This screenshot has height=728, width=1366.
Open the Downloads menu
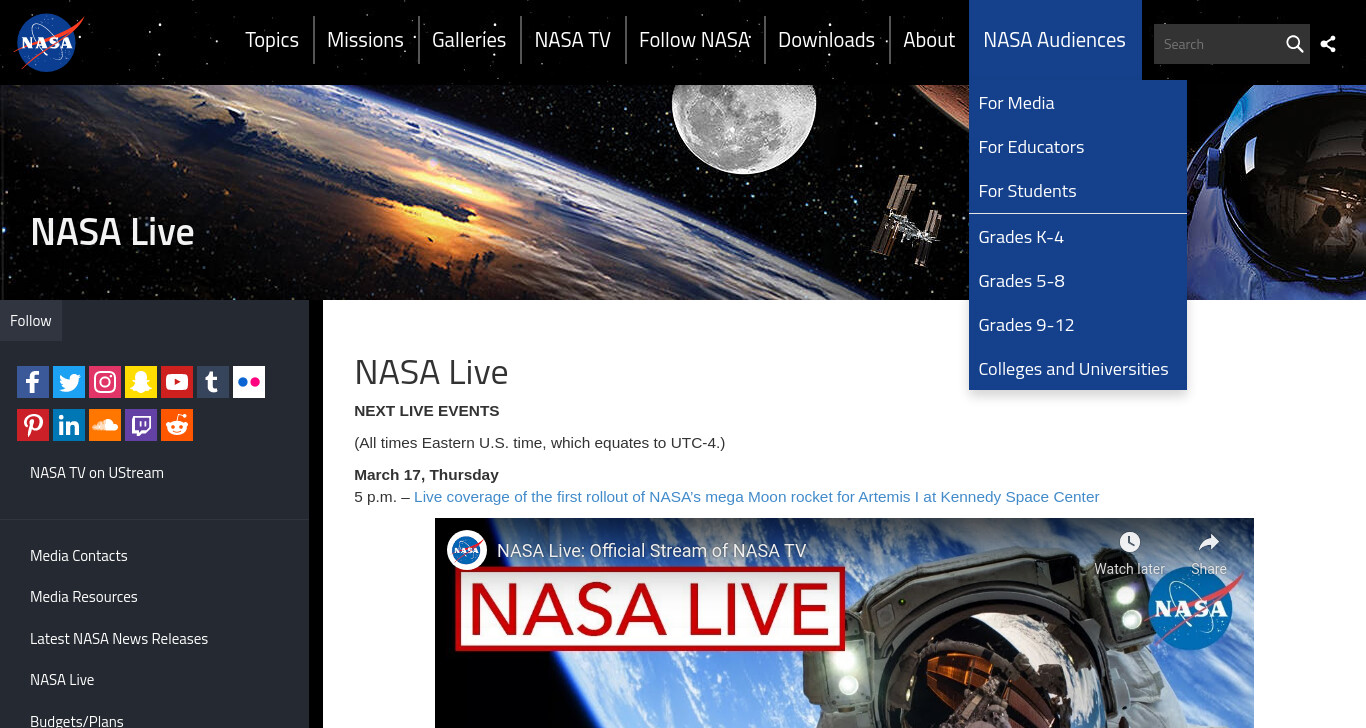pos(826,40)
